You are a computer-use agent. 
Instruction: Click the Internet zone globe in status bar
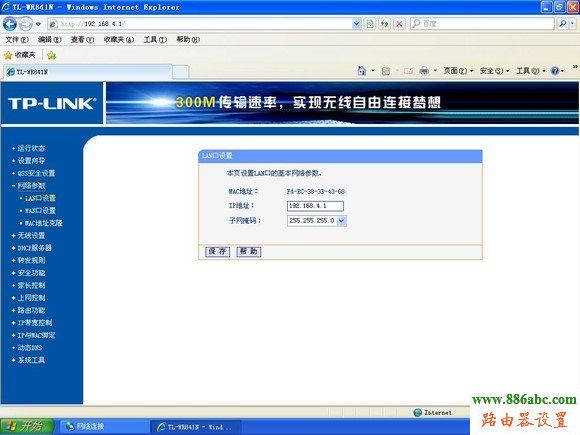pos(418,412)
